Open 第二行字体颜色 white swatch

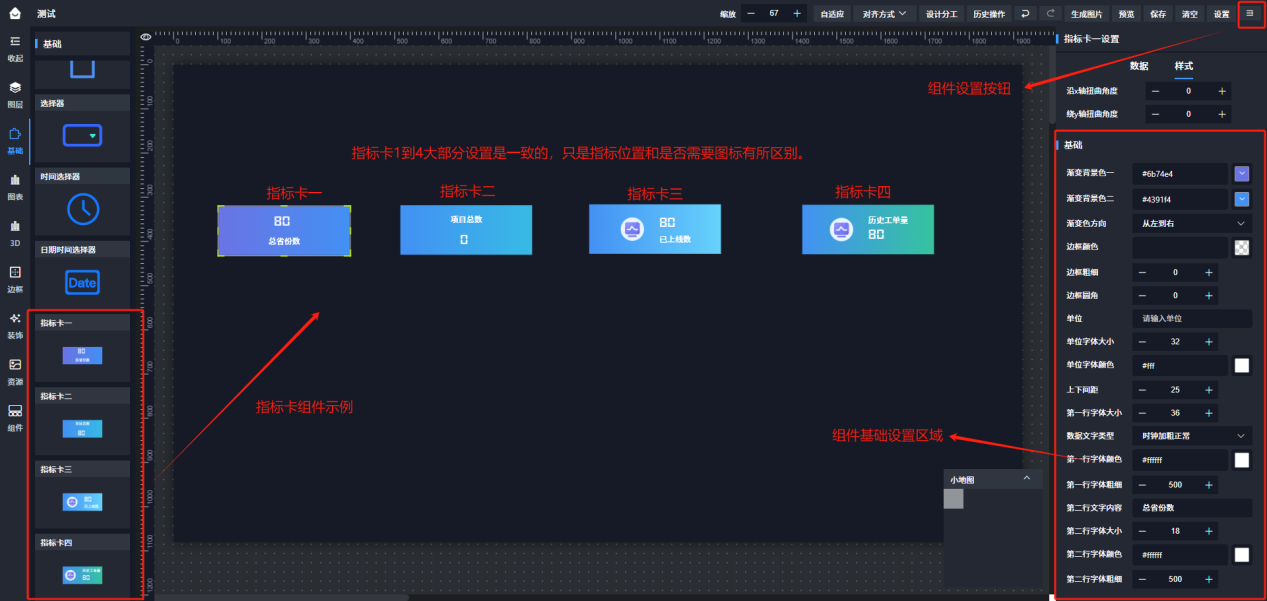tap(1242, 554)
